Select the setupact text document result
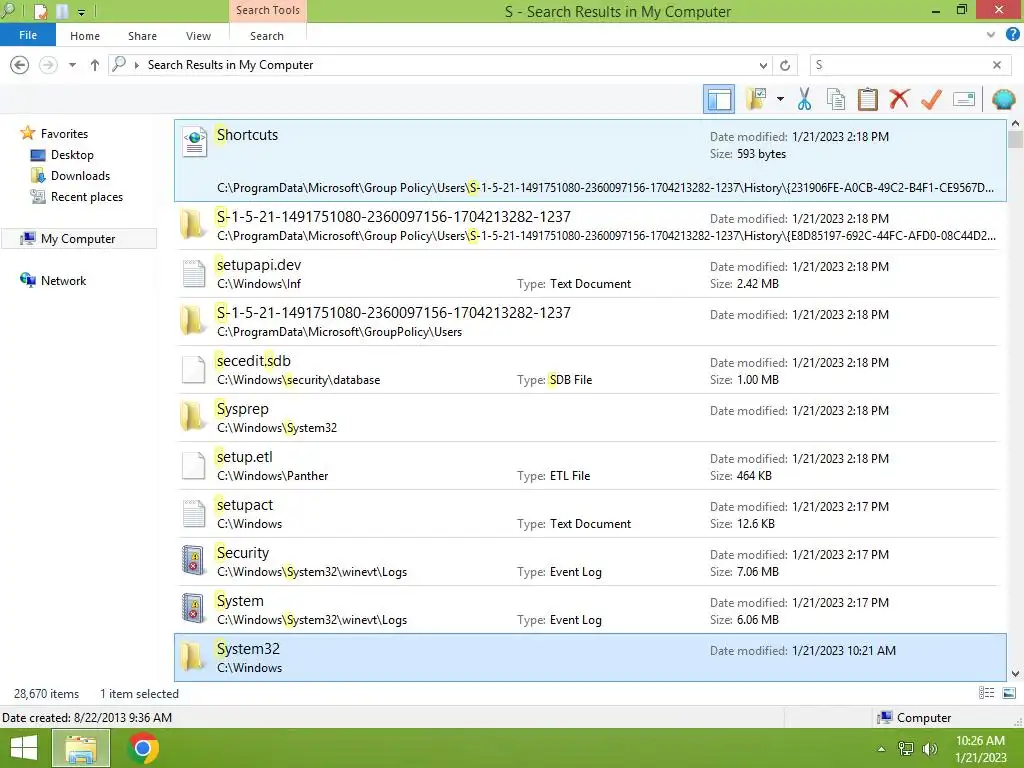This screenshot has height=768, width=1024. [588, 514]
